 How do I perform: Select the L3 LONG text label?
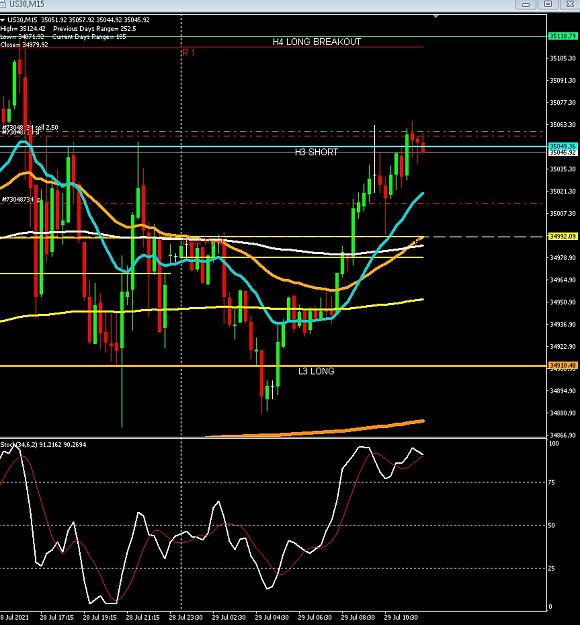[316, 371]
